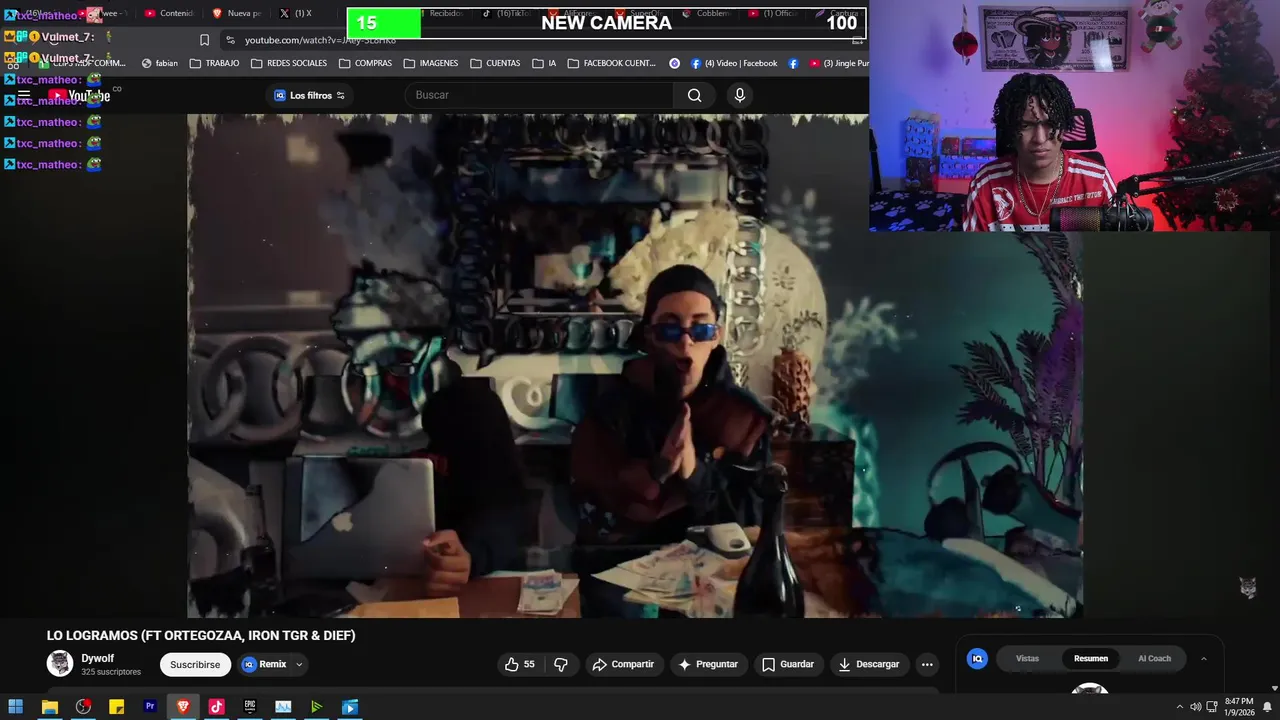Open the Dywolf channel name link
Screen dimensions: 1280x720
[98, 659]
